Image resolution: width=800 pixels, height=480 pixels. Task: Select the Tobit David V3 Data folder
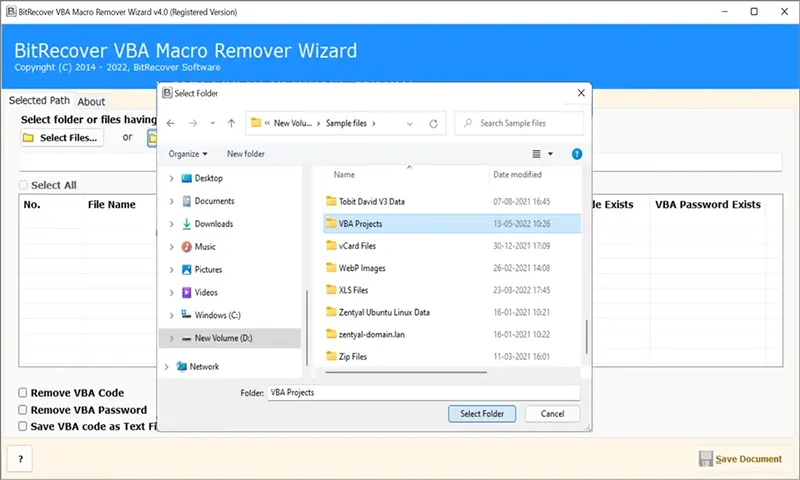(x=365, y=201)
